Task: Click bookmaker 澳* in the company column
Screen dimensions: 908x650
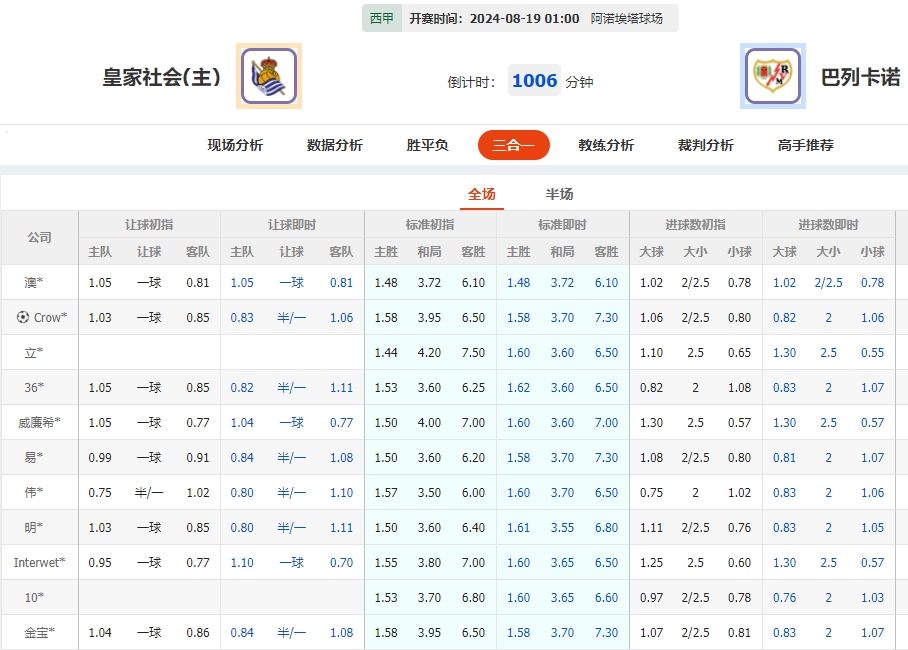Action: pos(33,282)
